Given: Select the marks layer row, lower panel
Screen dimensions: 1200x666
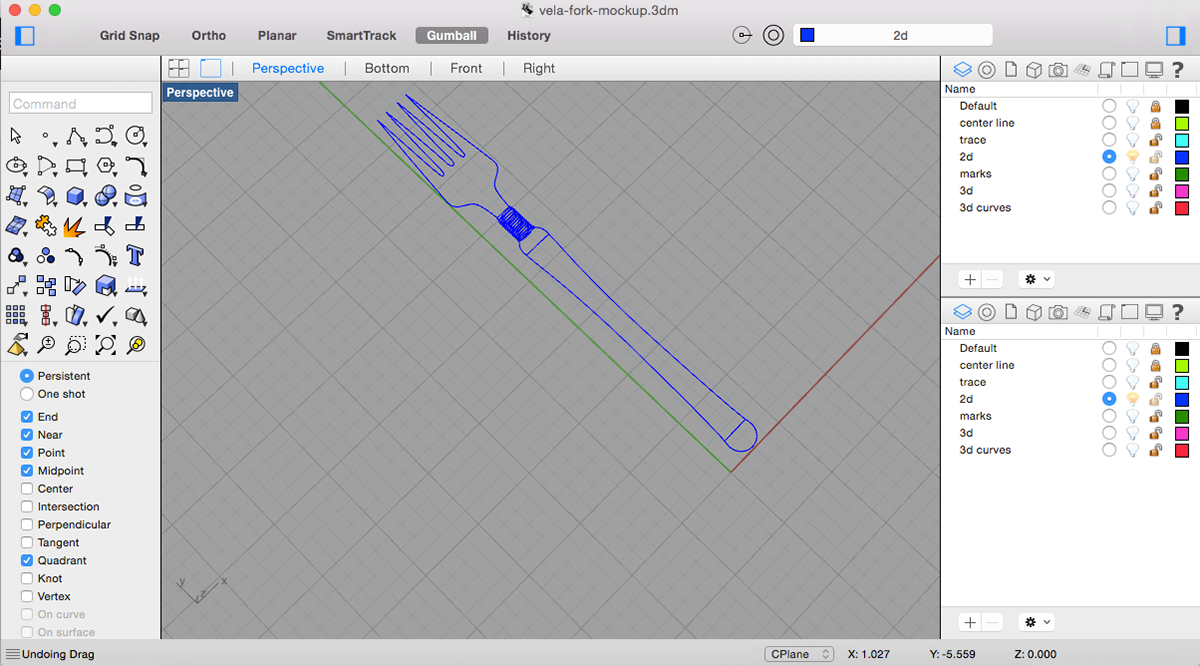Looking at the screenshot, I should 1070,416.
